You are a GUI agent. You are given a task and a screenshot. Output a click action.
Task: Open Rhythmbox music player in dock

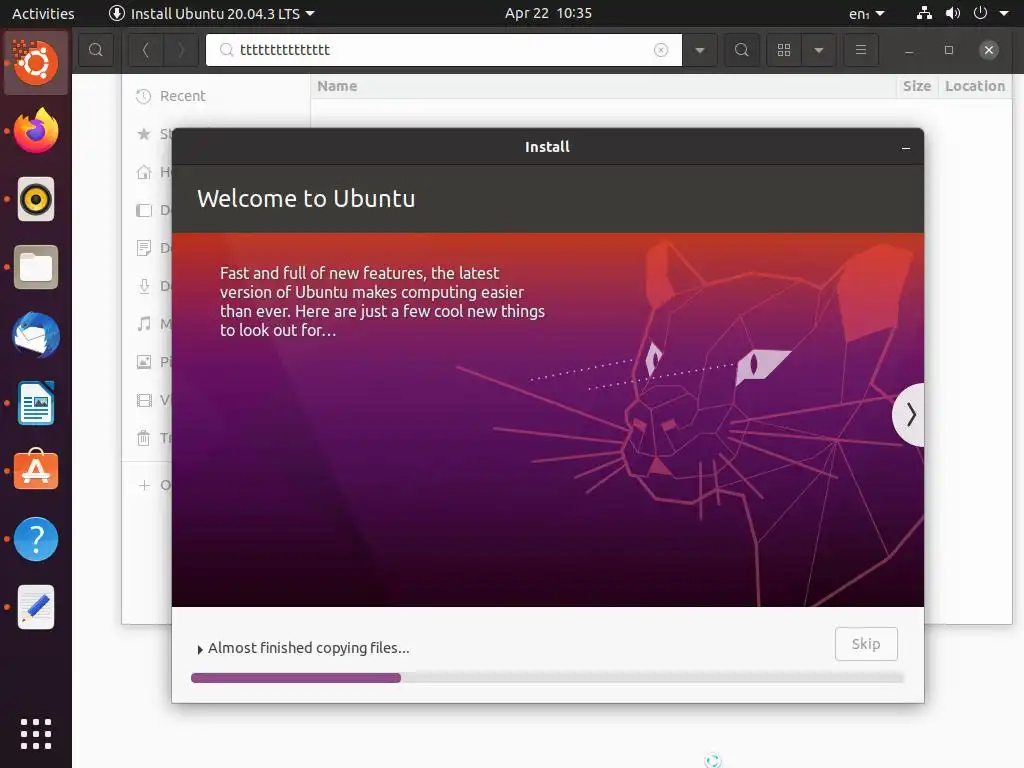[x=36, y=199]
